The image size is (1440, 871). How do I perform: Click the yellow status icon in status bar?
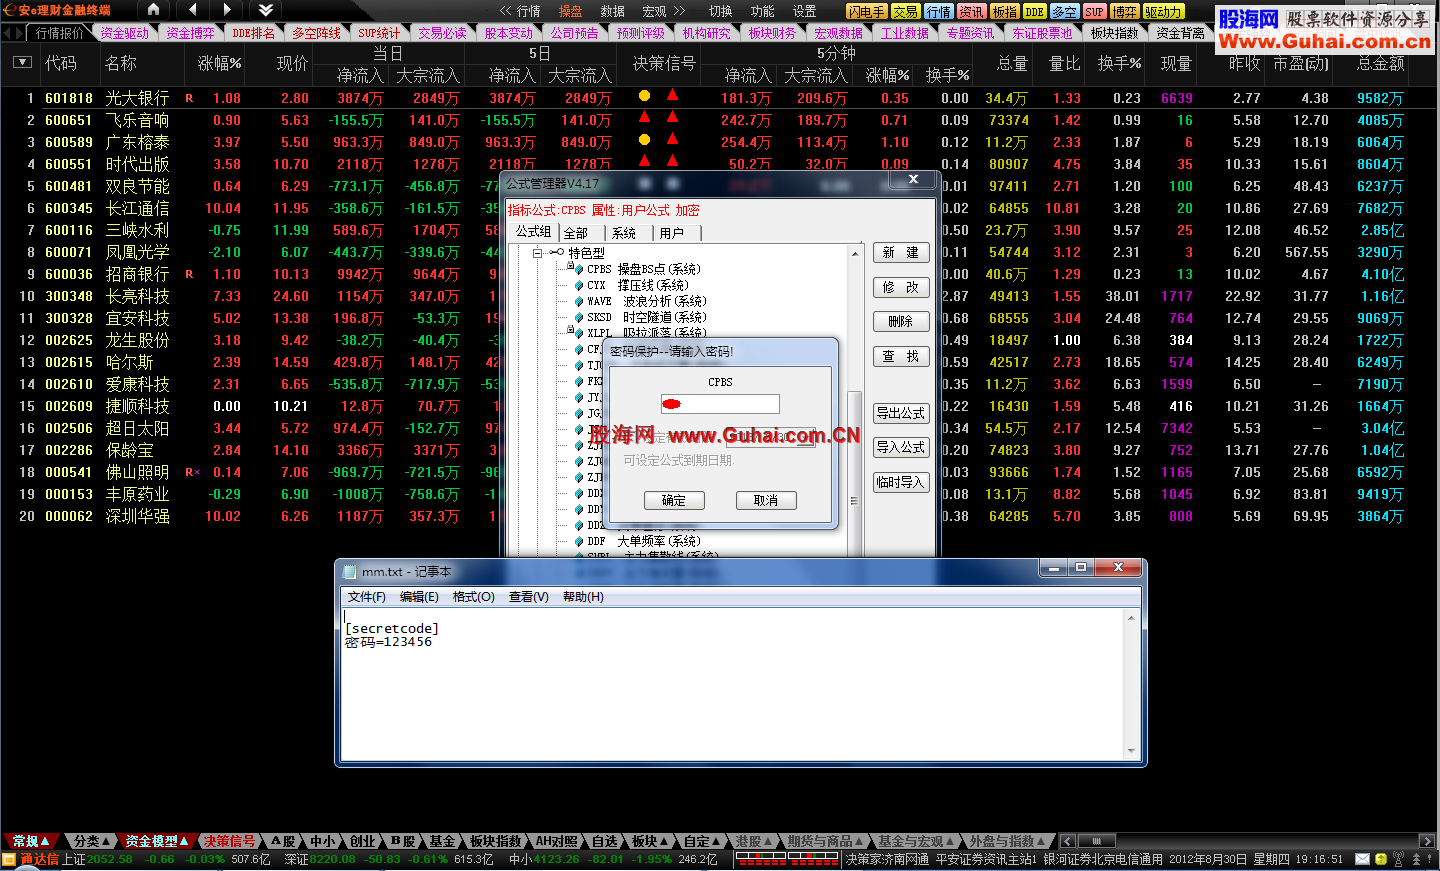tap(1381, 859)
